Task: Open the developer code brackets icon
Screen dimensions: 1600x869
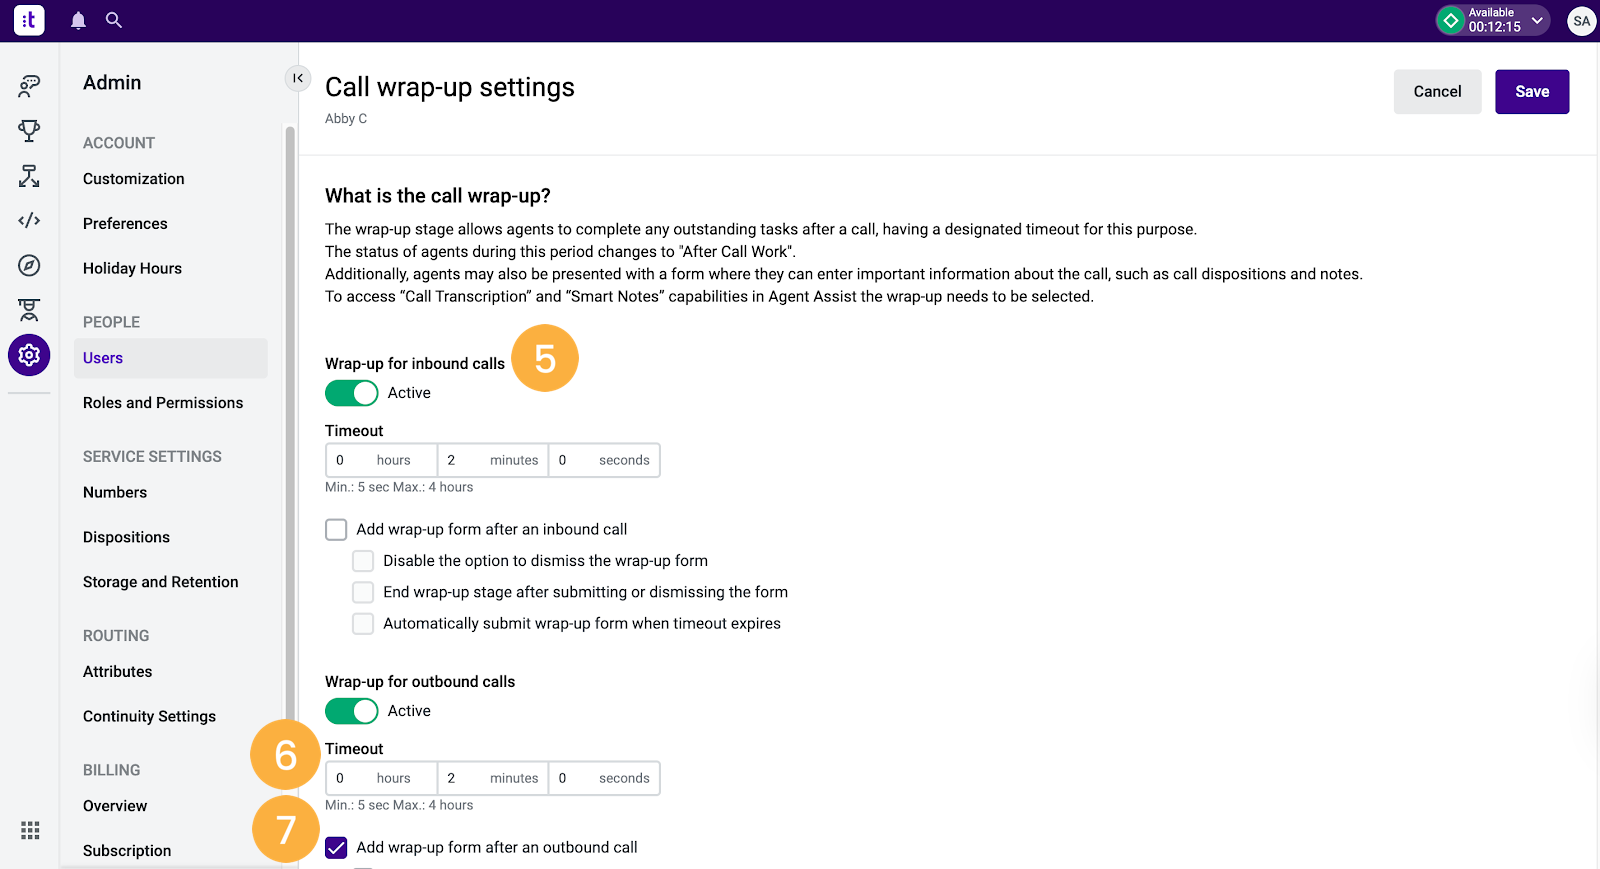Action: click(29, 220)
